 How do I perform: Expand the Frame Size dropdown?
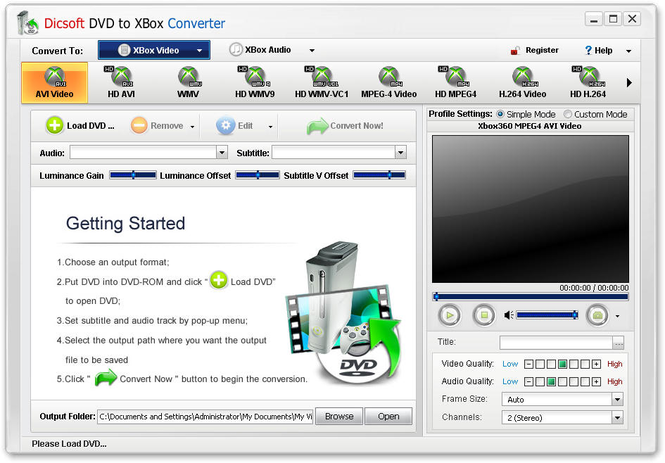point(618,399)
